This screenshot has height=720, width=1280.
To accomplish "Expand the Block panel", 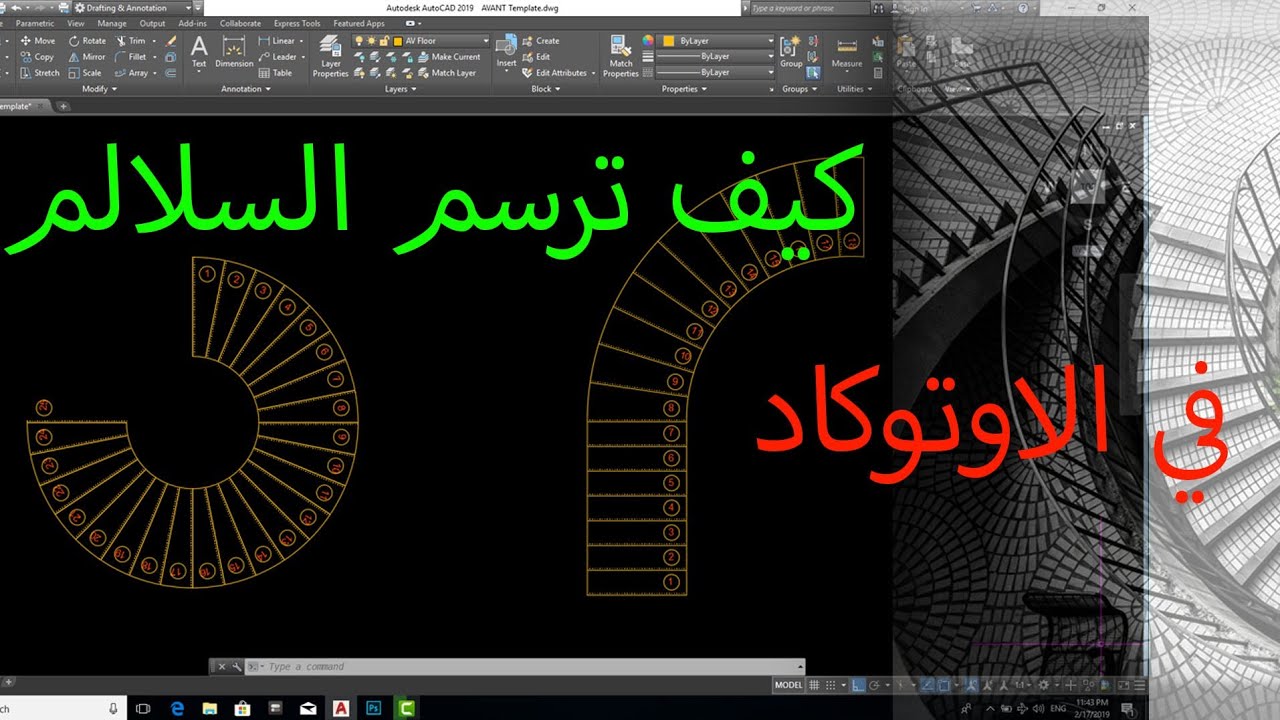I will (x=545, y=89).
